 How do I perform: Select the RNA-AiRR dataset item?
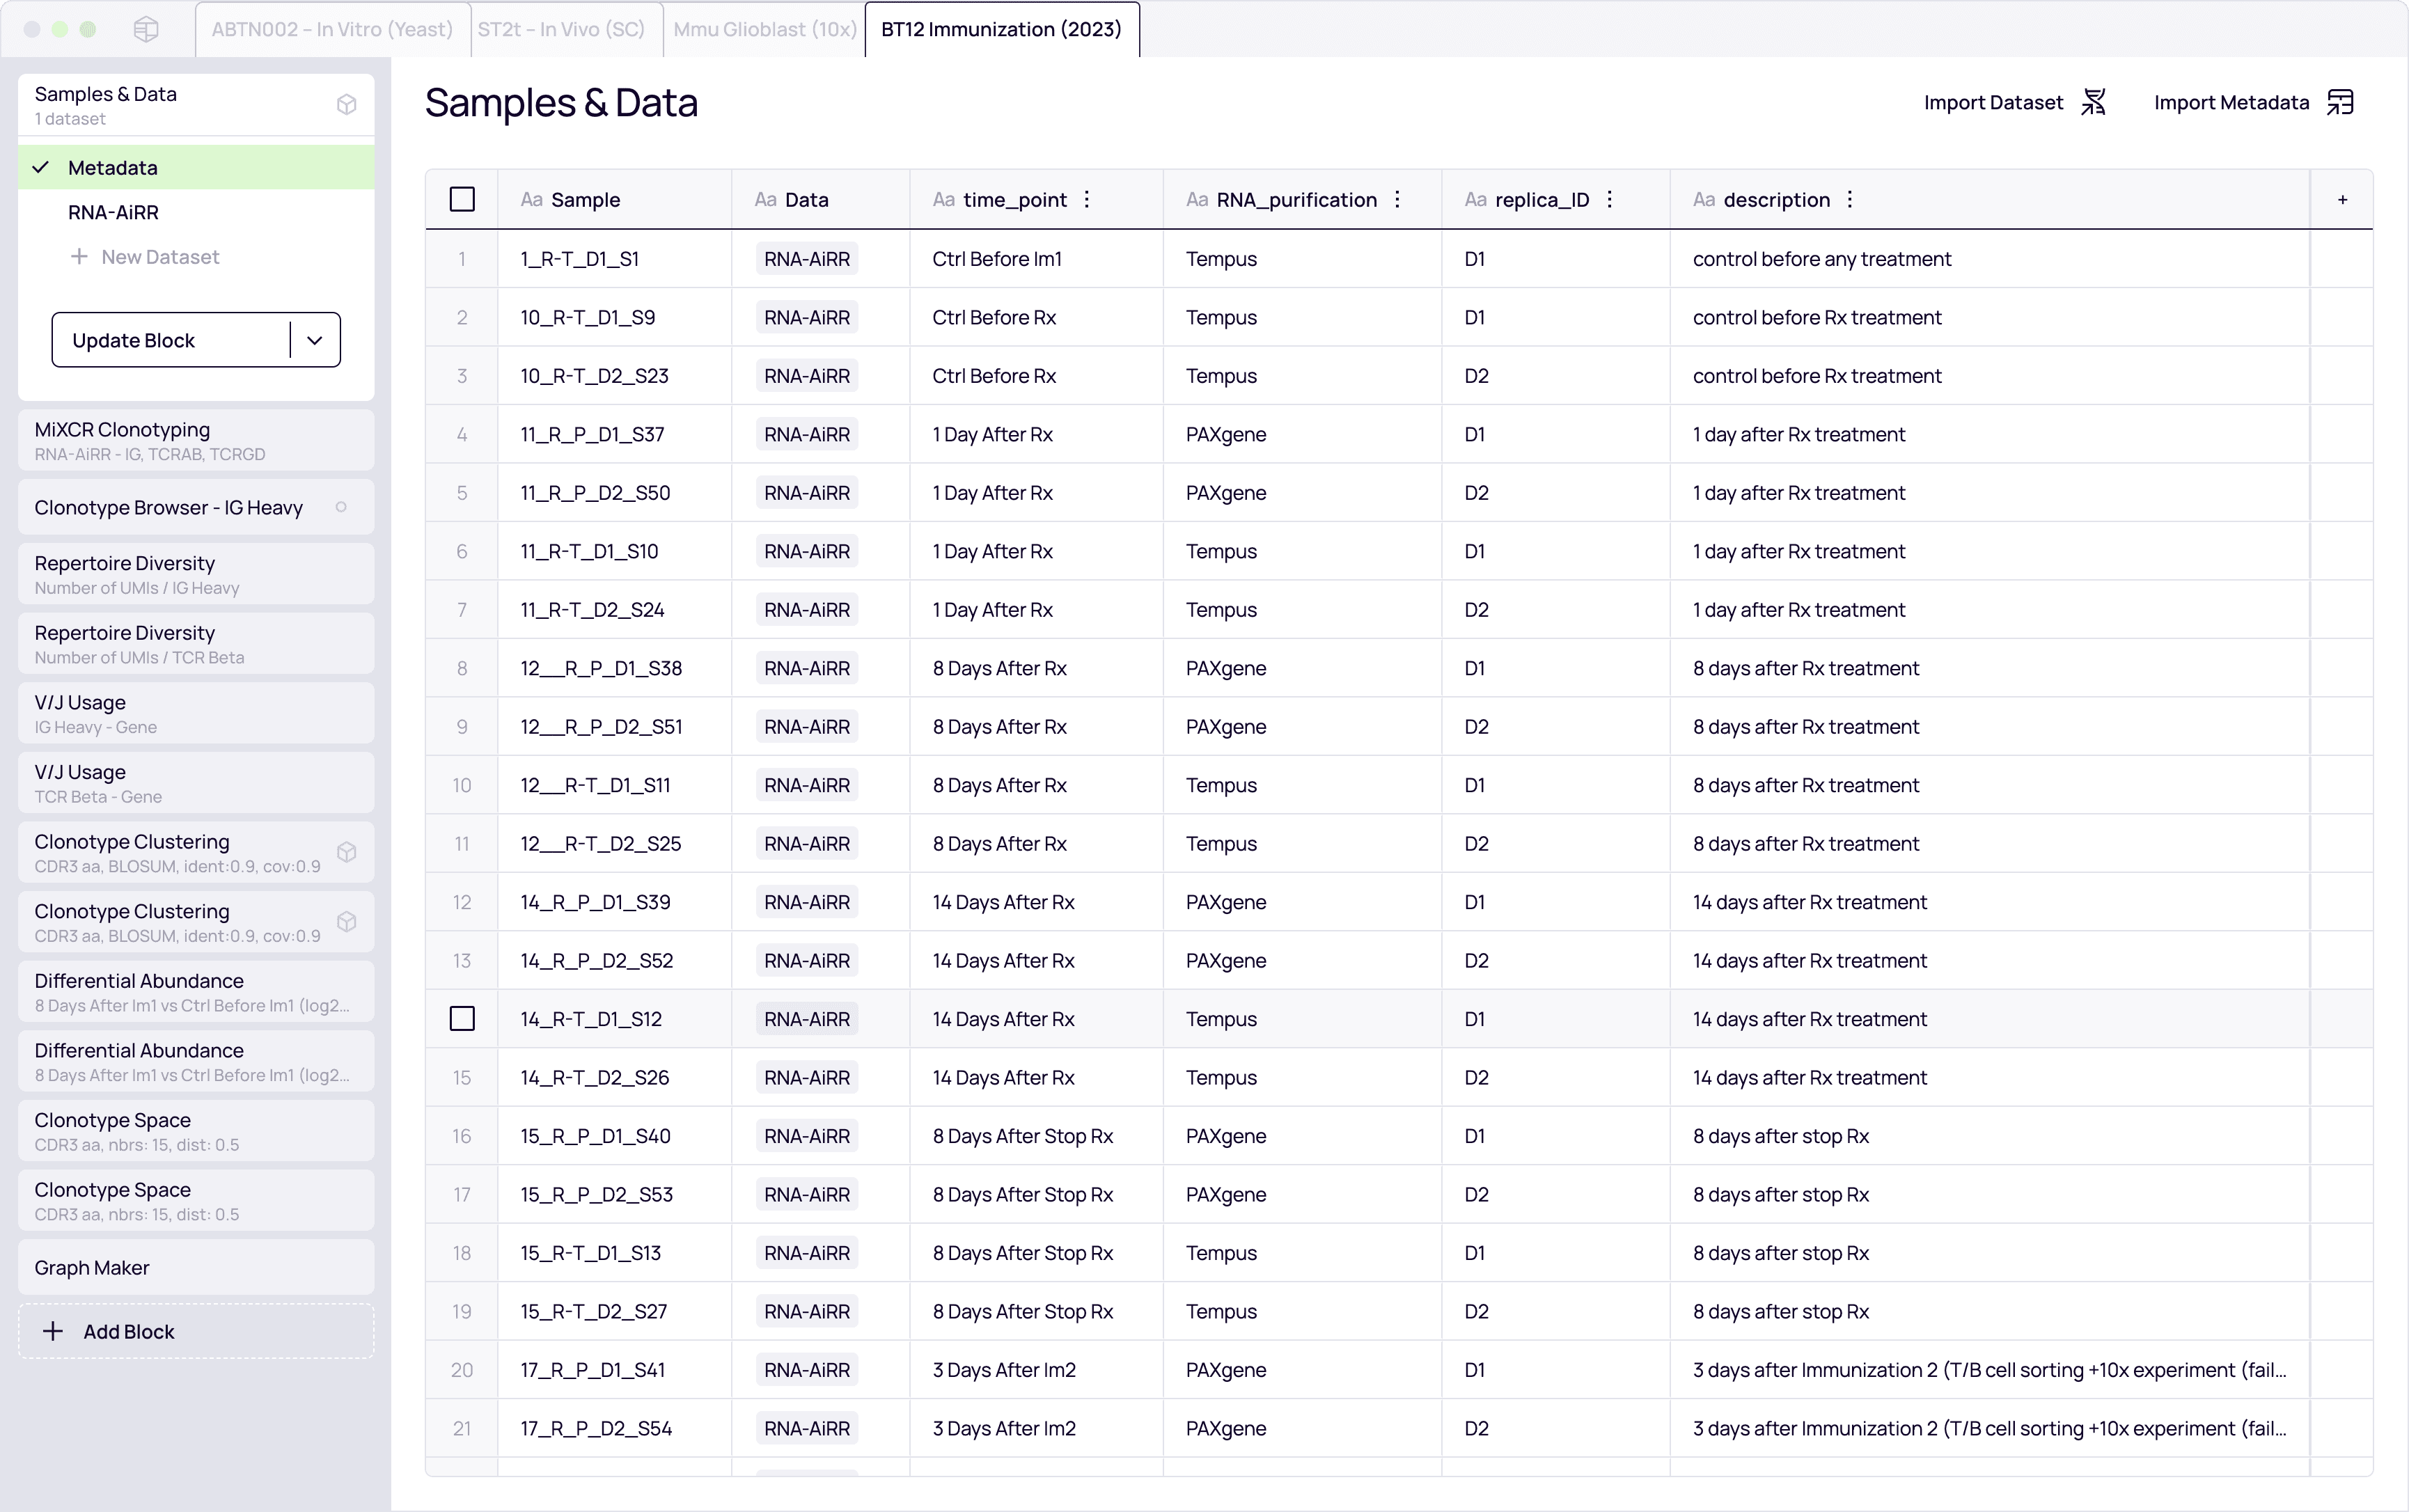[113, 212]
